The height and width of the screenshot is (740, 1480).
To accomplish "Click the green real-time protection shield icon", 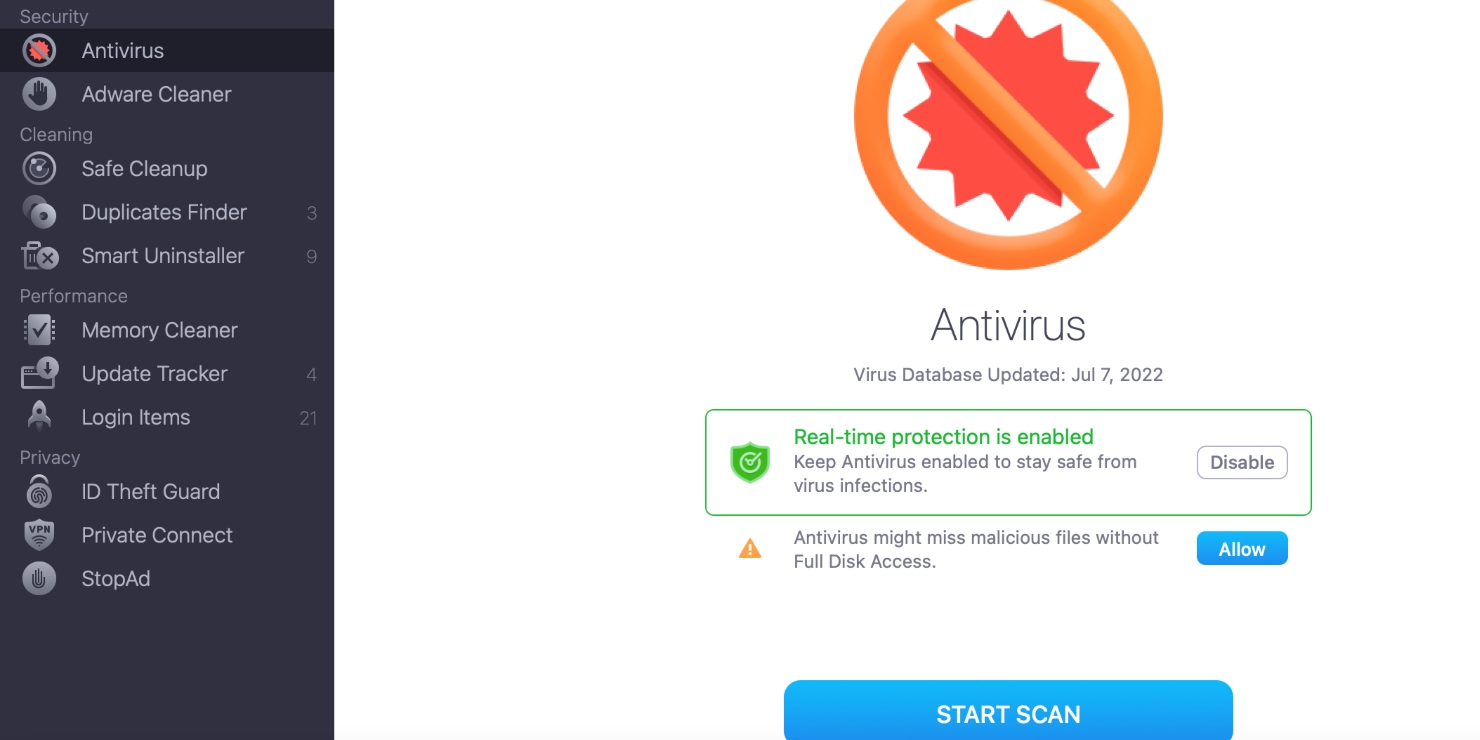I will (x=750, y=463).
